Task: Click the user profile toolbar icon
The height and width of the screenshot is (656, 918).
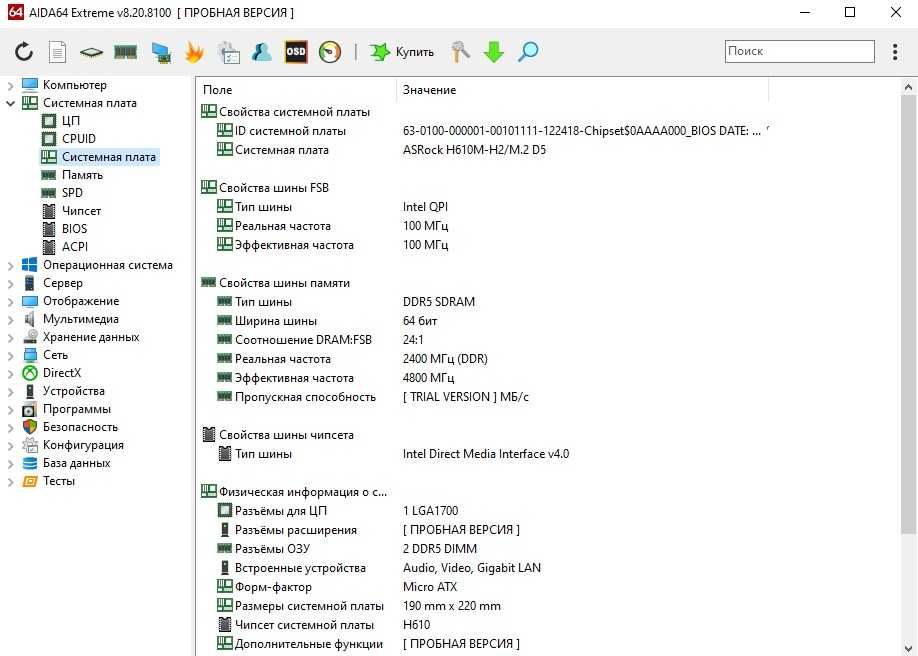Action: point(262,52)
